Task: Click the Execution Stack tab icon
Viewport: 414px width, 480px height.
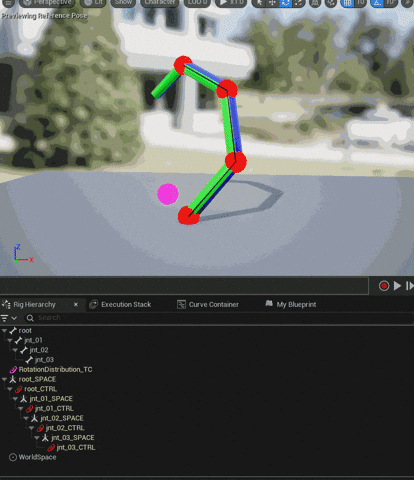Action: click(x=94, y=304)
